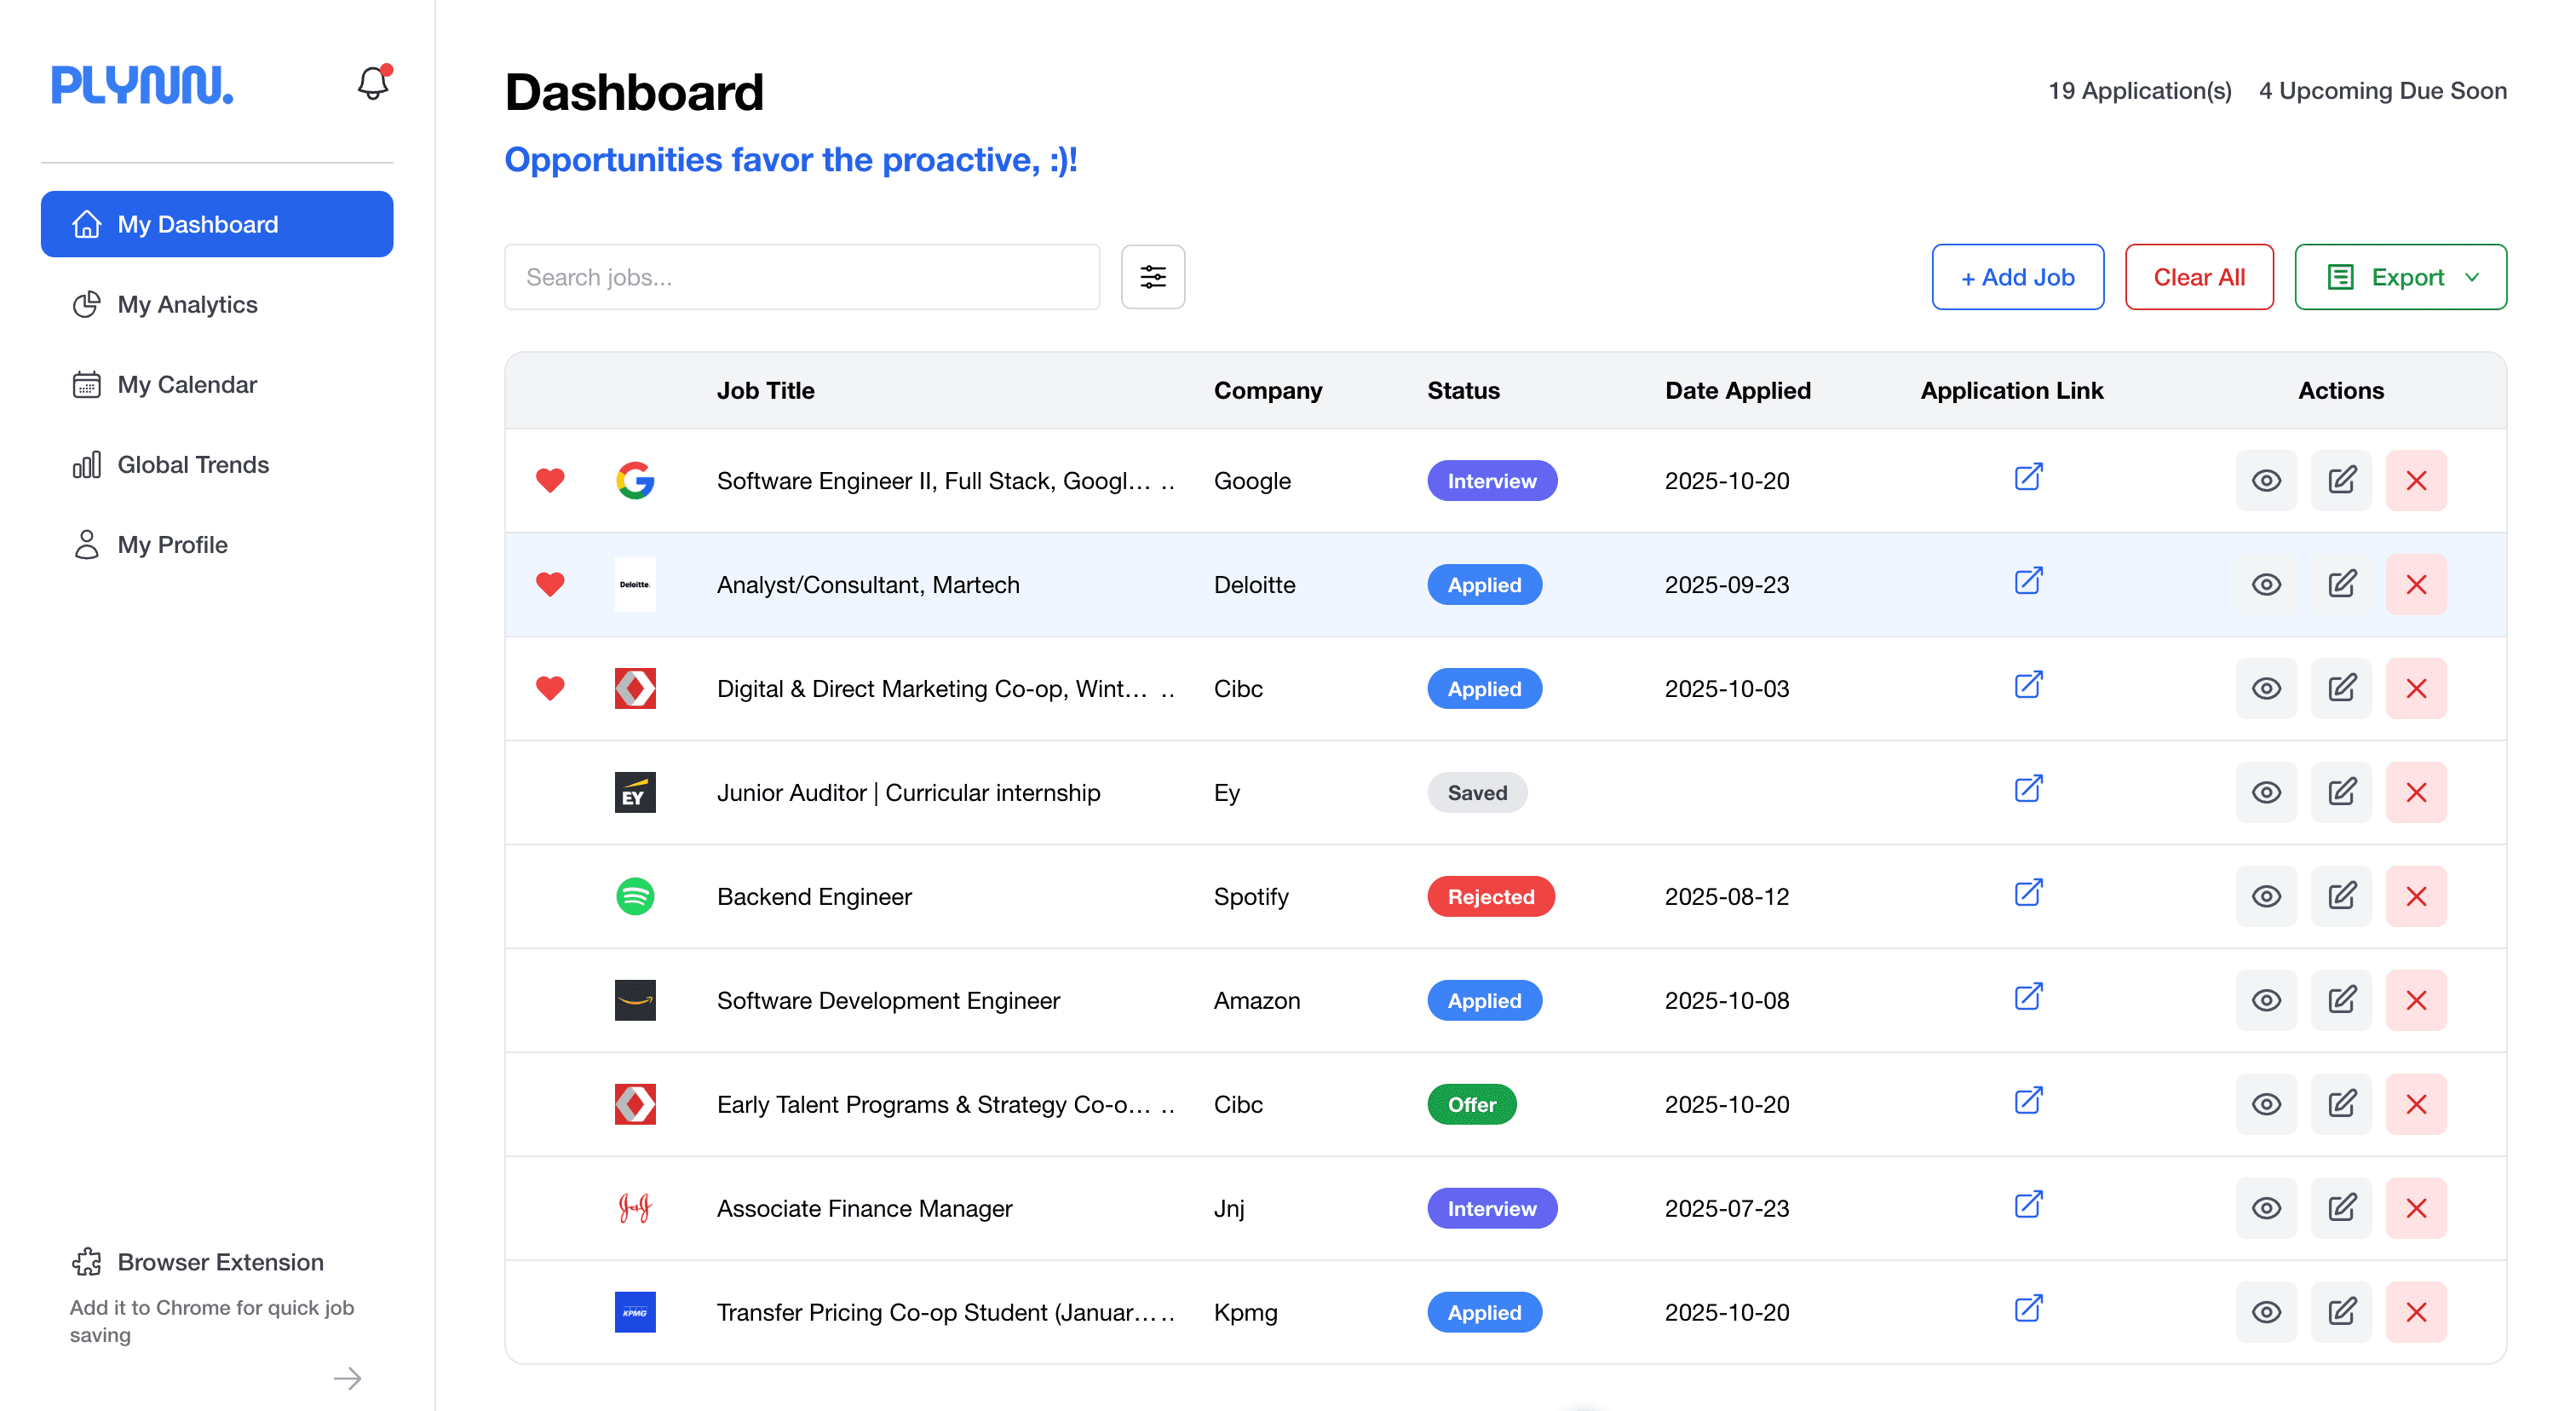Open the Browser Extension puzzle icon
2576x1411 pixels.
coord(87,1262)
